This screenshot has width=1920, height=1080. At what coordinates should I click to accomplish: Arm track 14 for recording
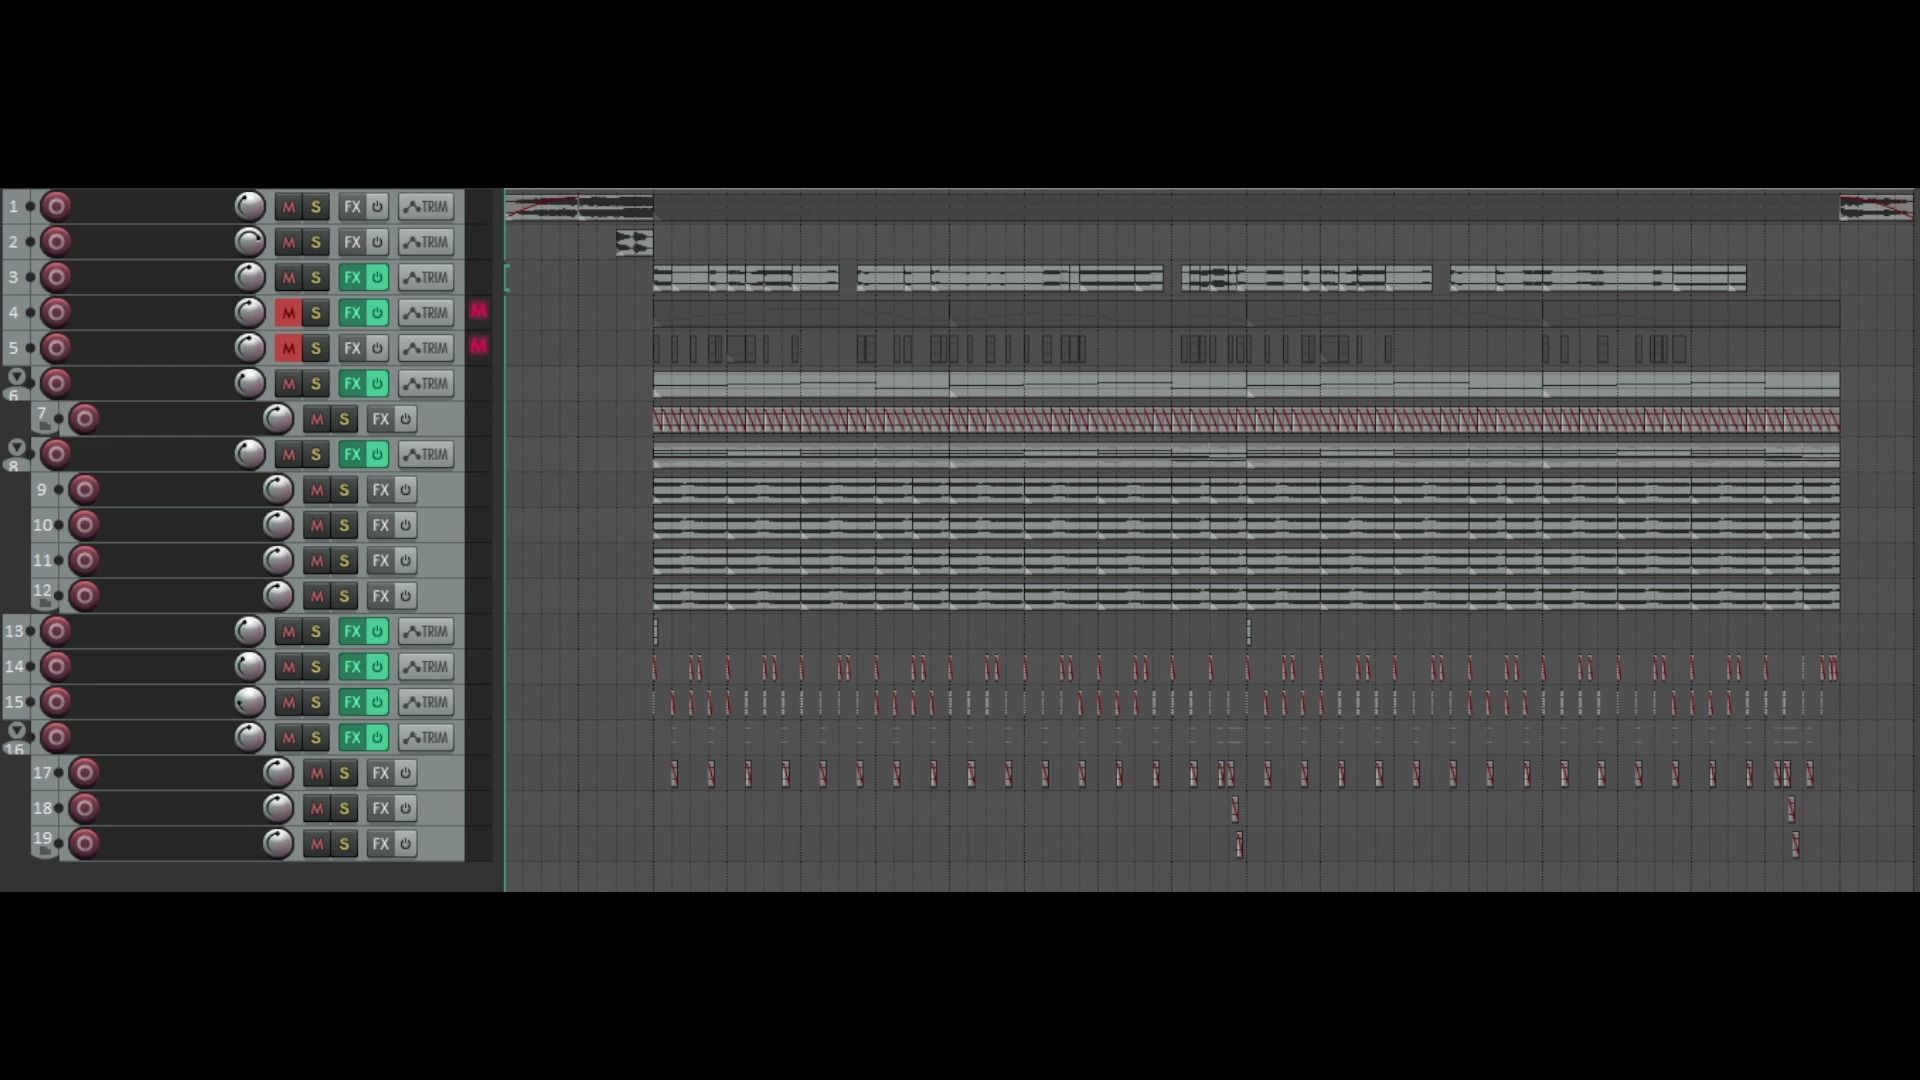point(56,667)
